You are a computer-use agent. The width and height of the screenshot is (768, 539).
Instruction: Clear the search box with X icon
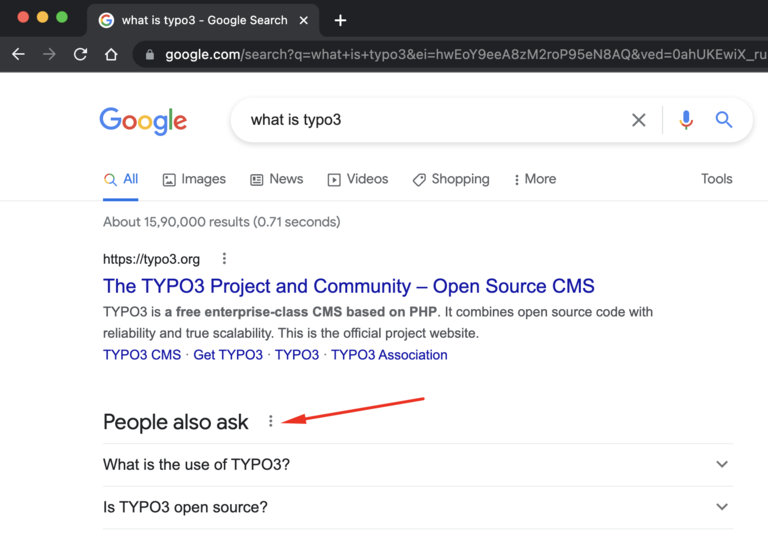point(638,120)
